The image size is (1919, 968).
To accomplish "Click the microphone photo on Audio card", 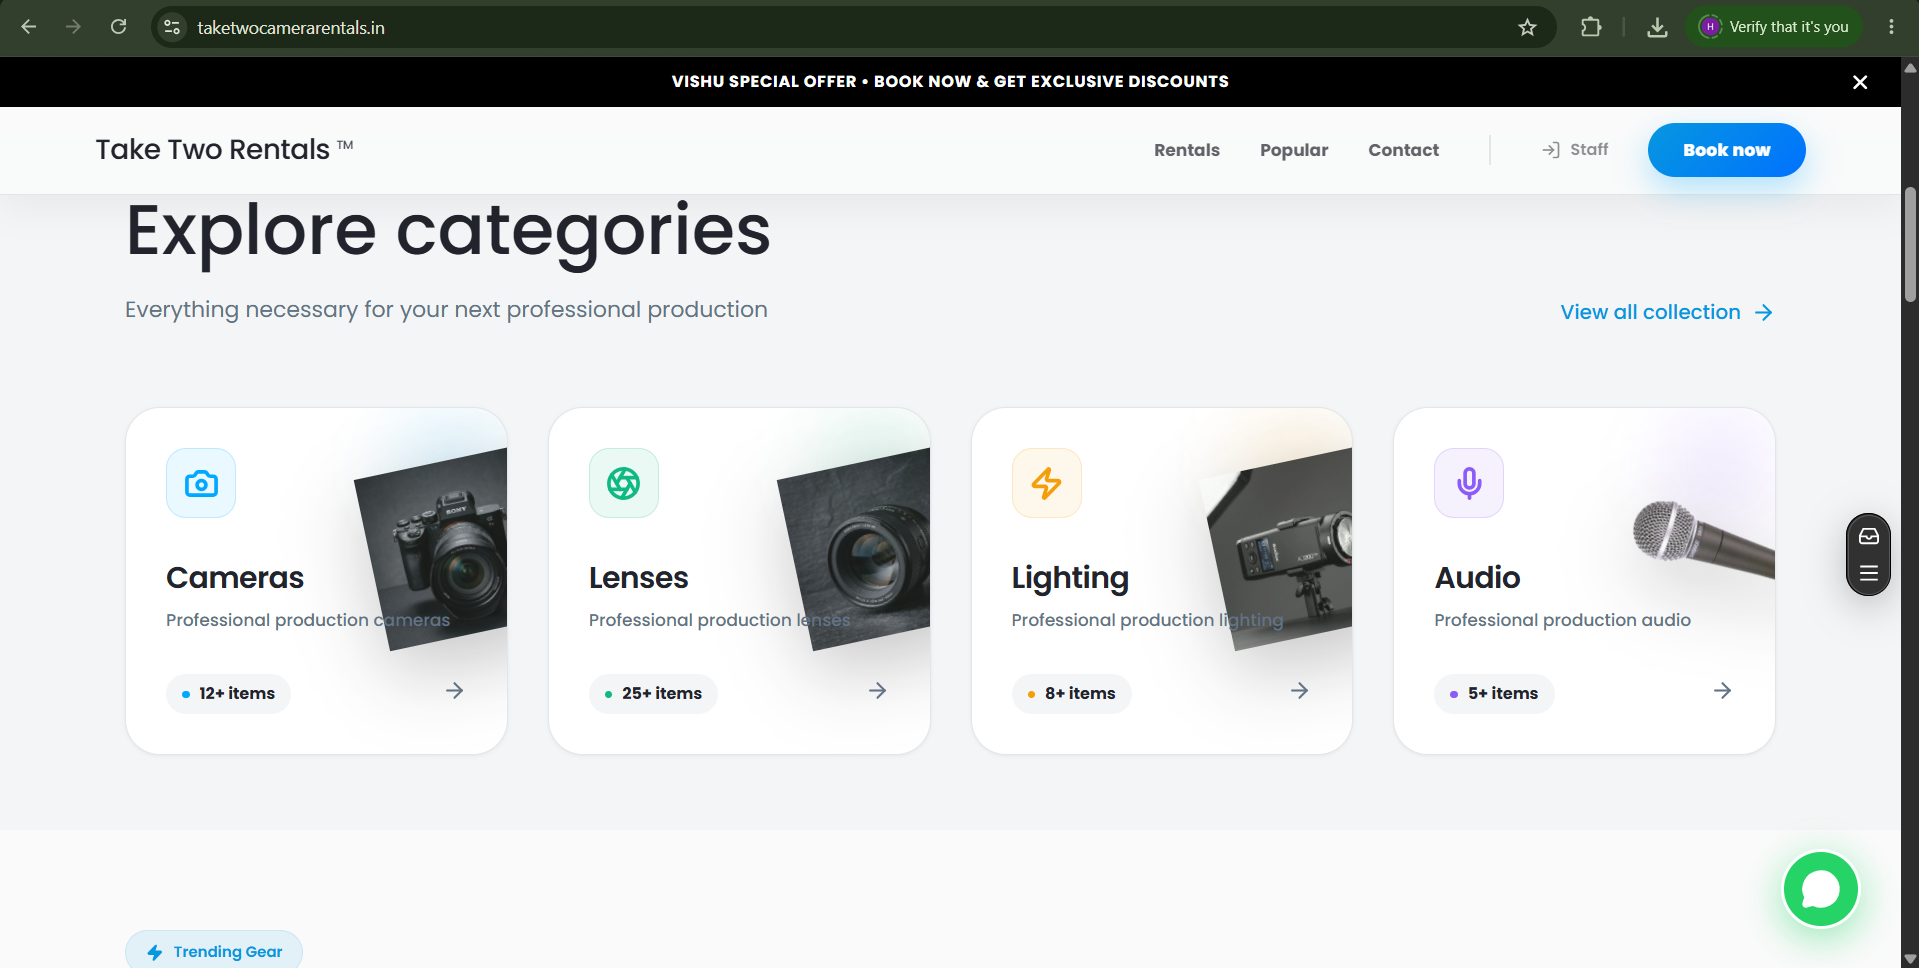I will point(1703,539).
